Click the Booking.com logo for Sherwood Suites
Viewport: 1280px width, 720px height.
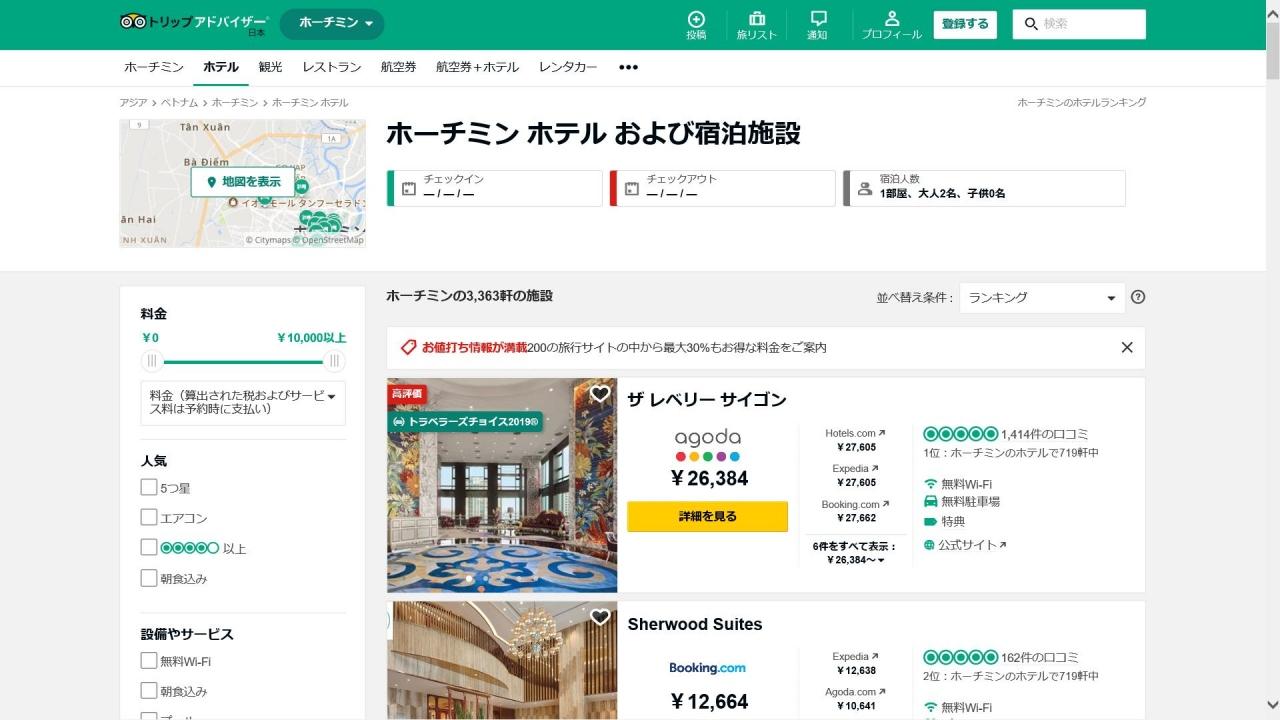pyautogui.click(x=708, y=668)
